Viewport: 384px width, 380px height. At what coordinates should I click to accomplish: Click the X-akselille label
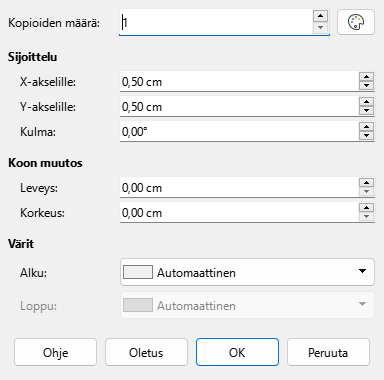[48, 82]
